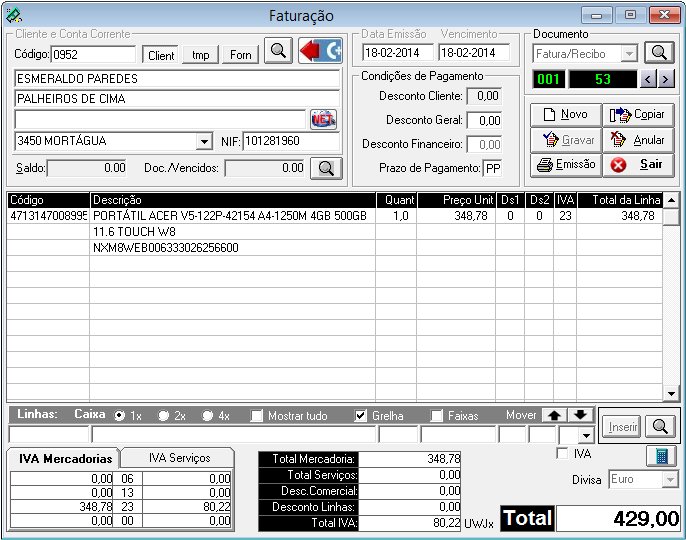Image resolution: width=686 pixels, height=540 pixels.
Task: Click the magnifier beside Doc./Vencidos field
Action: click(325, 168)
